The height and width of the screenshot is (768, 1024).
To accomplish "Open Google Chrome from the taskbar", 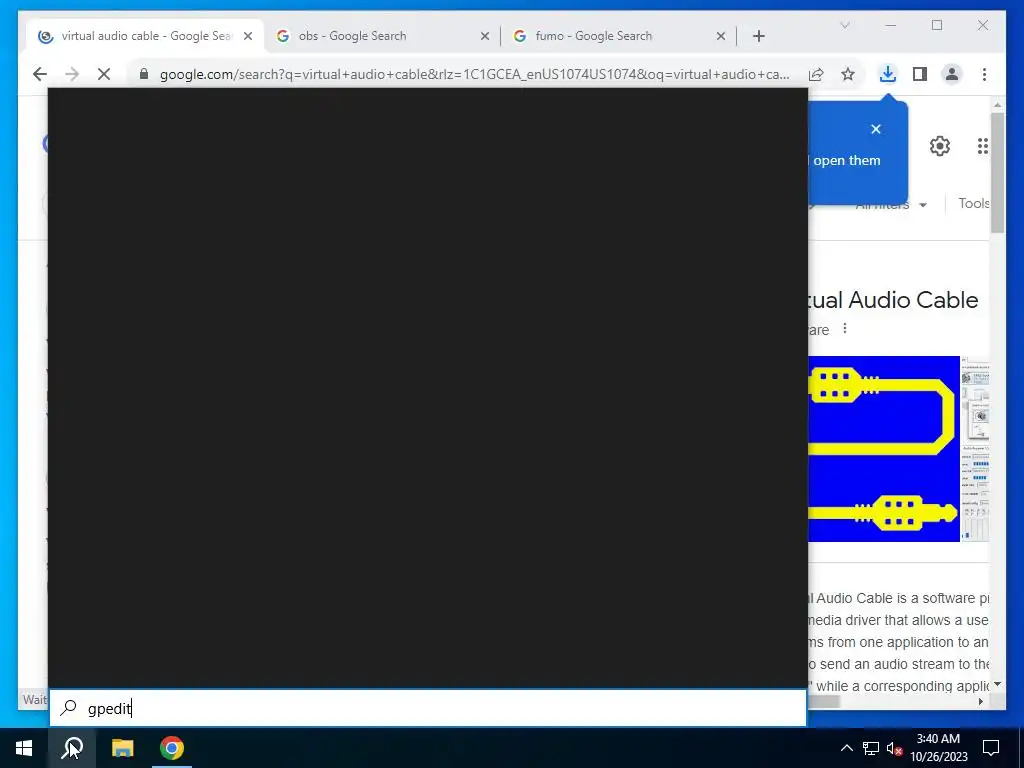I will [172, 748].
